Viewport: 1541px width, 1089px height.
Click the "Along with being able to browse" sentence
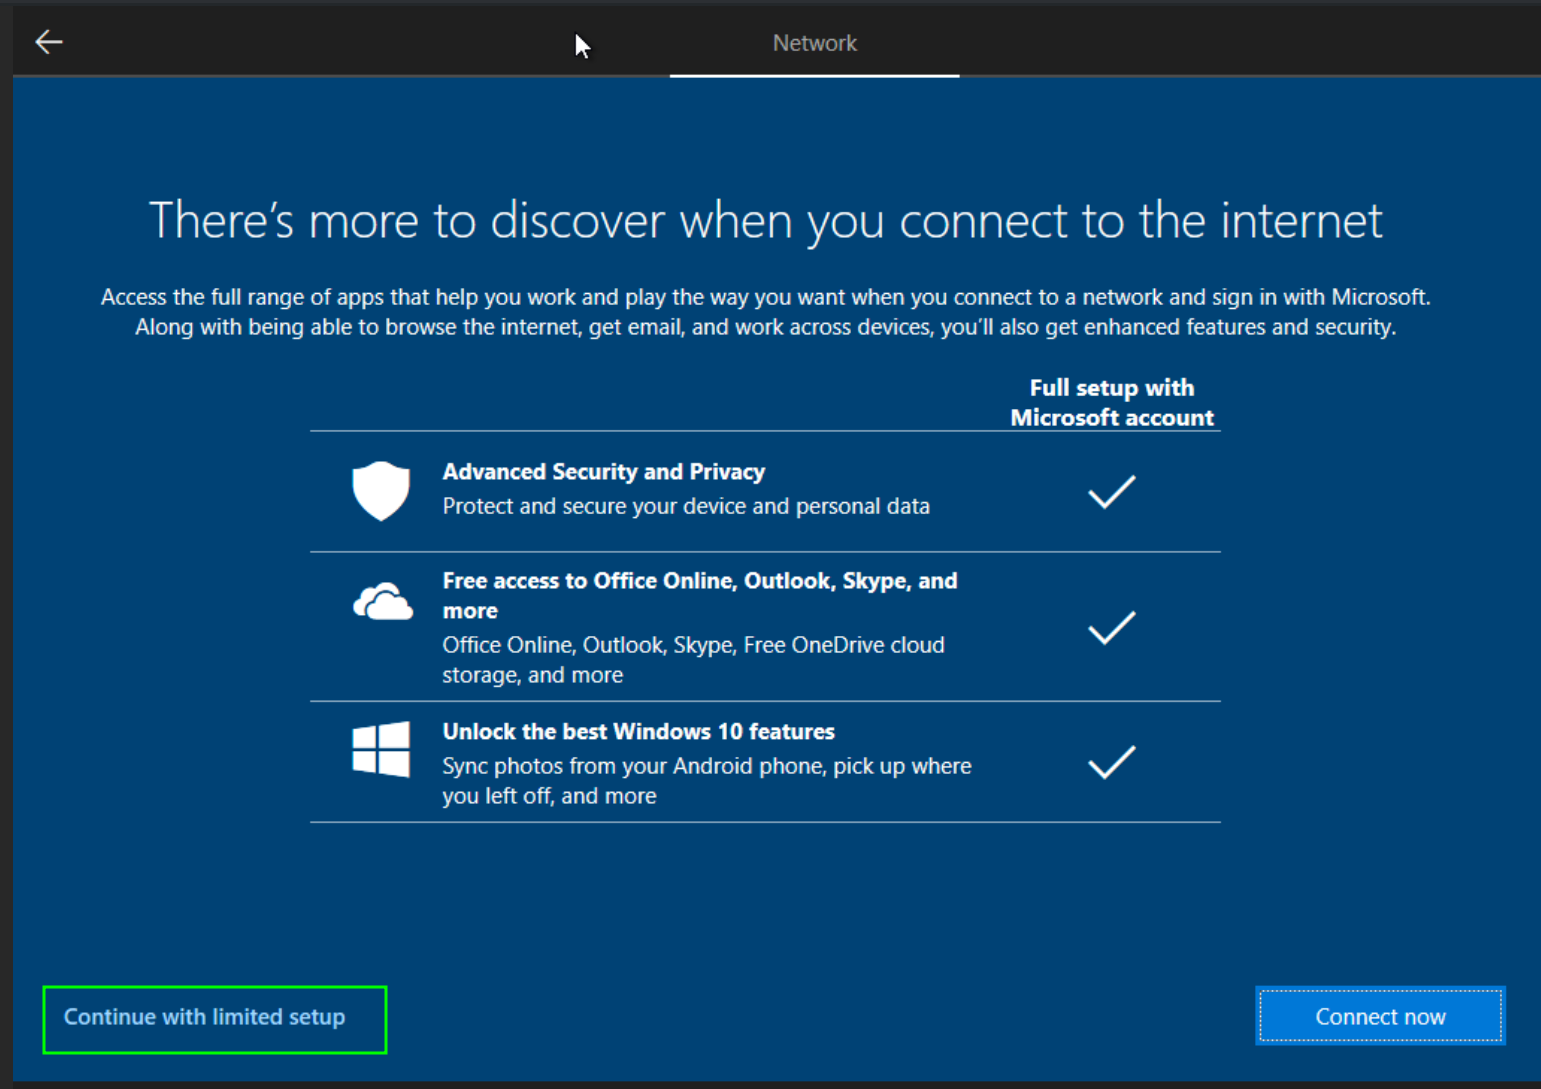(765, 328)
